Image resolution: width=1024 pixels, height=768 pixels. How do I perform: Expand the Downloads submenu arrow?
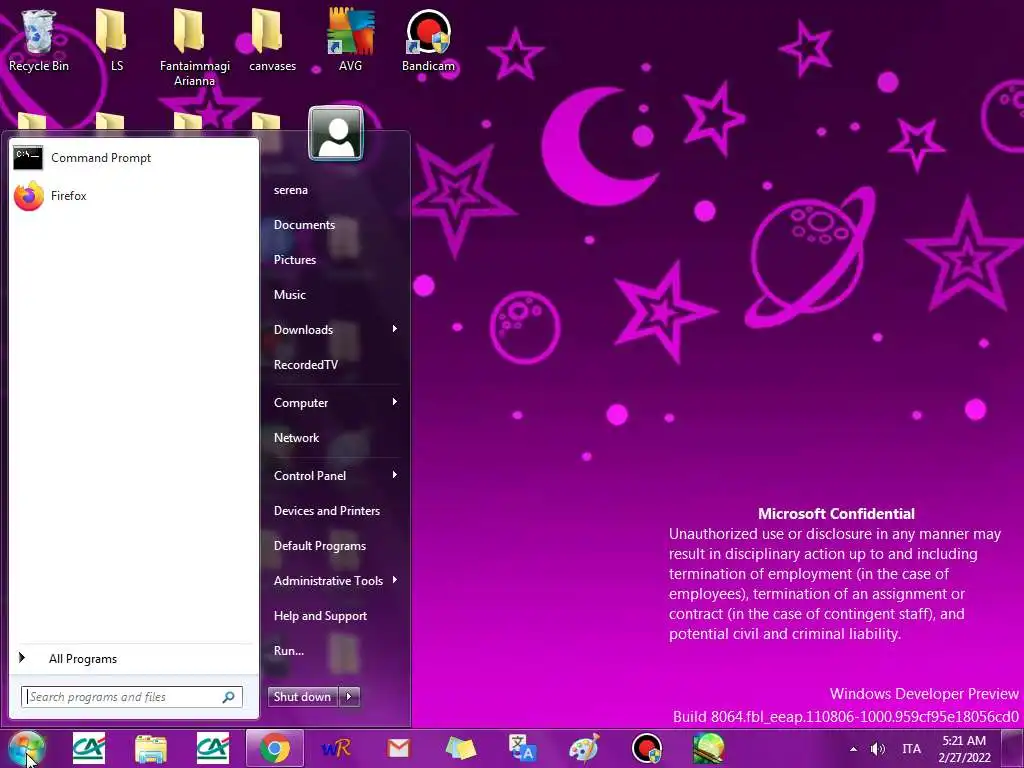pos(394,329)
